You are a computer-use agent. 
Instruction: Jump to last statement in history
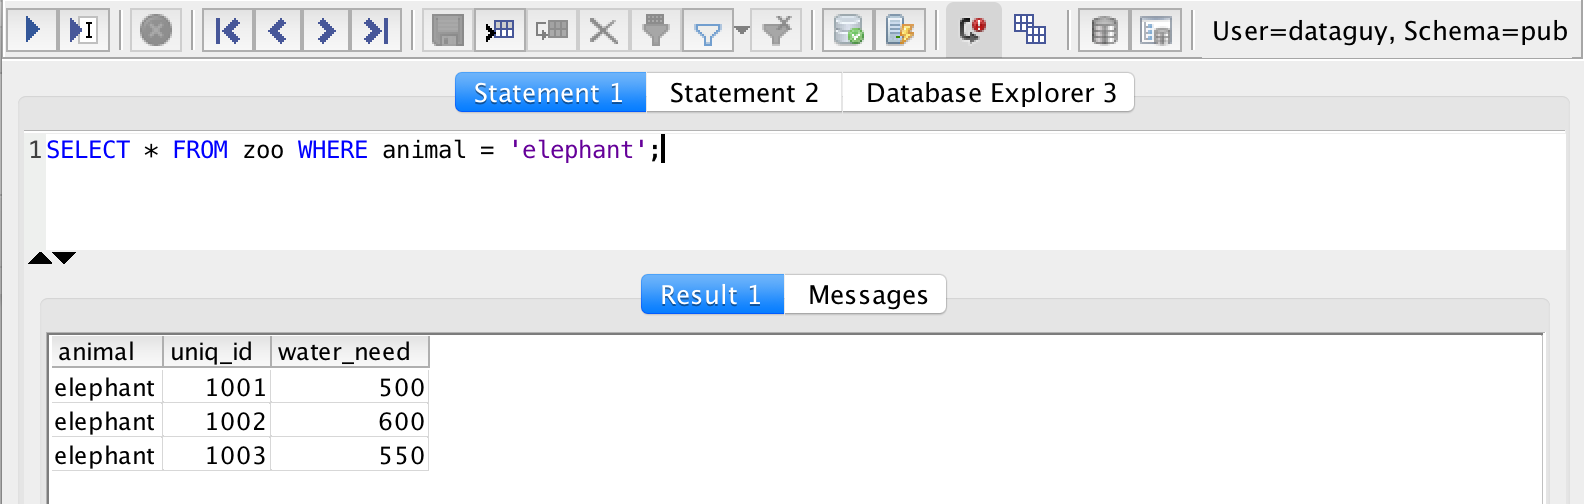pos(375,30)
